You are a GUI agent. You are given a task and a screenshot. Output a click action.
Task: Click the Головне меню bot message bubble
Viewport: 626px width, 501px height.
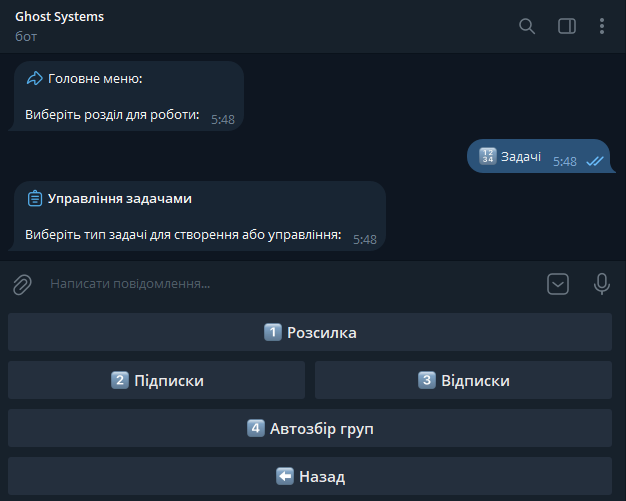pyautogui.click(x=130, y=96)
